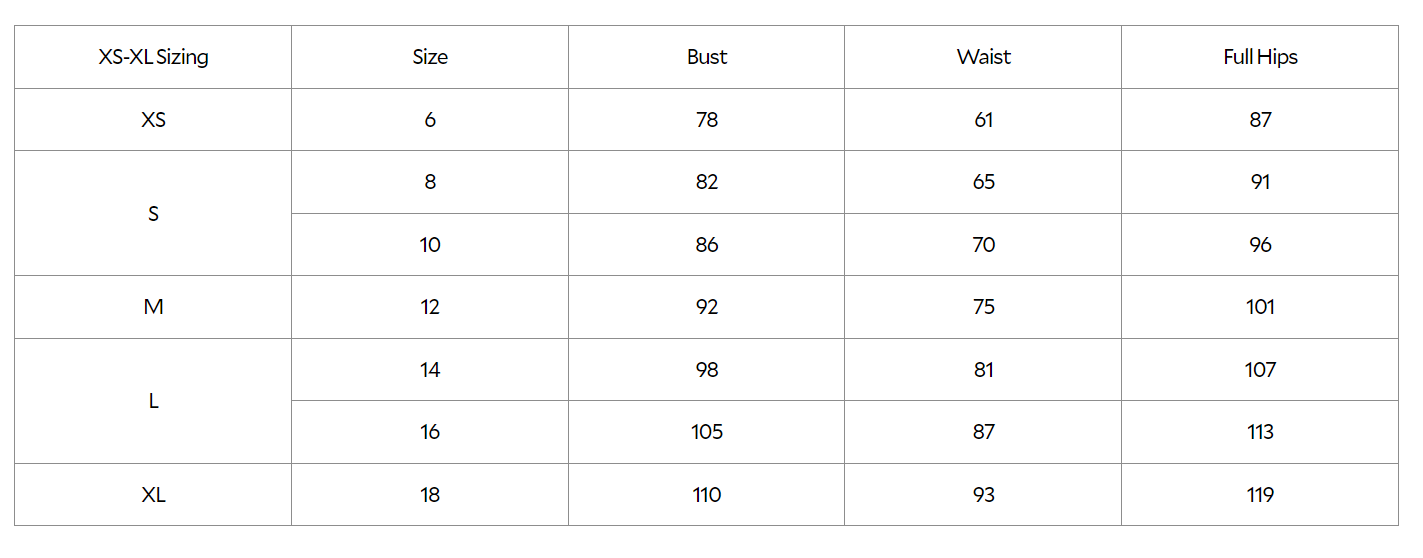Select the Size column header
Screen dimensions: 1423x558
[x=430, y=57]
